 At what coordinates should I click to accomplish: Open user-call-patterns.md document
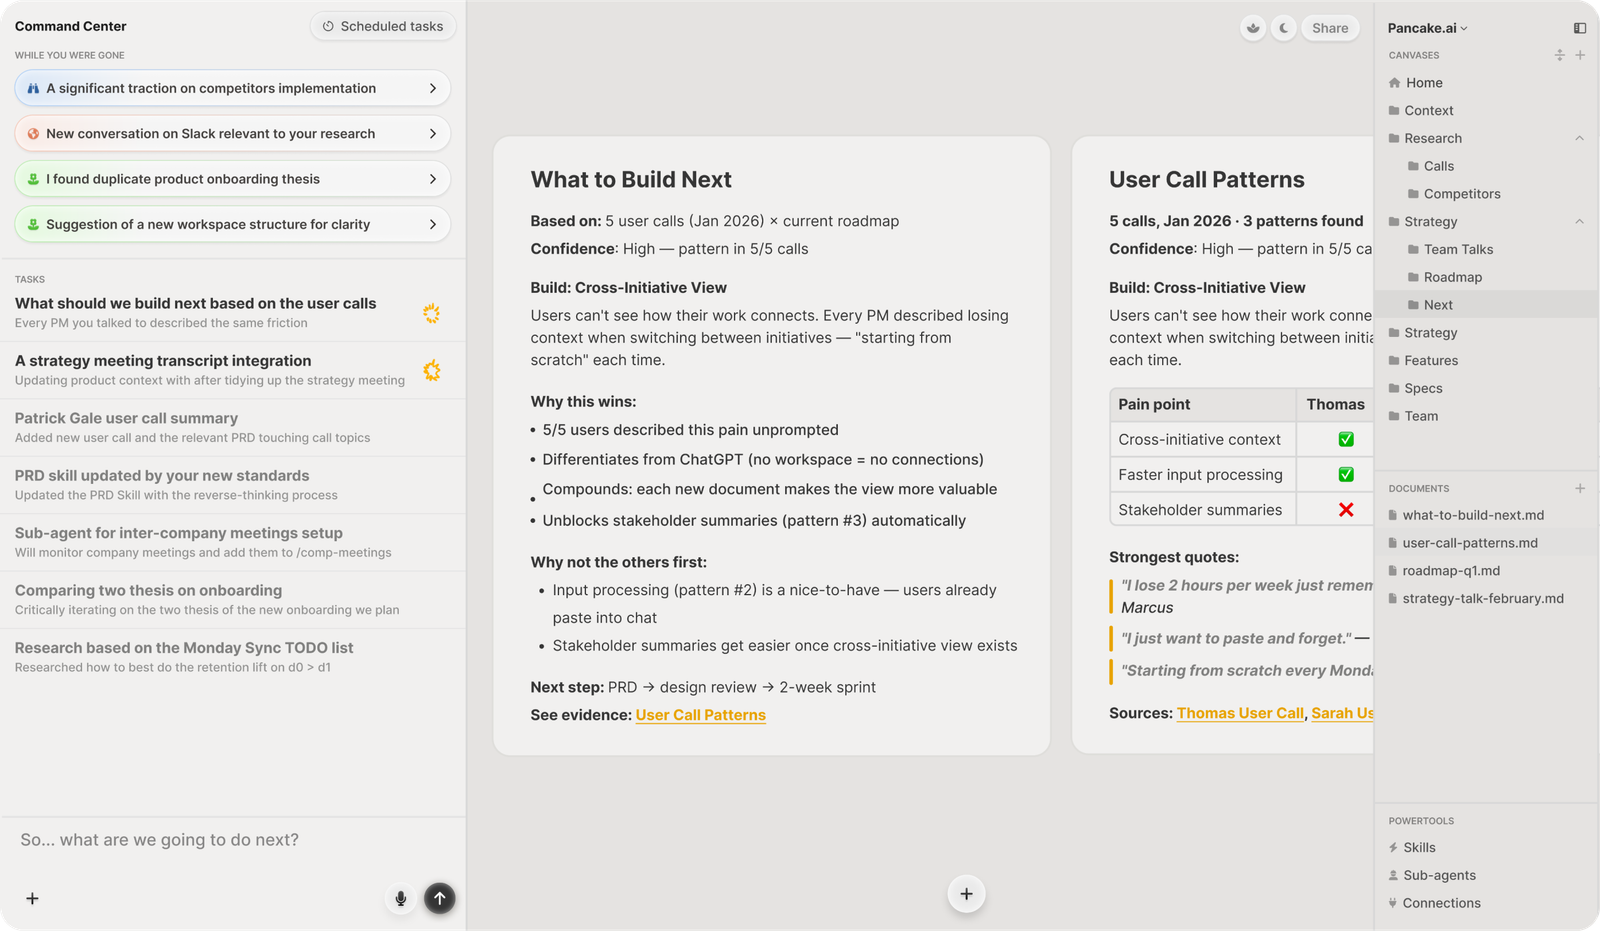point(1470,542)
